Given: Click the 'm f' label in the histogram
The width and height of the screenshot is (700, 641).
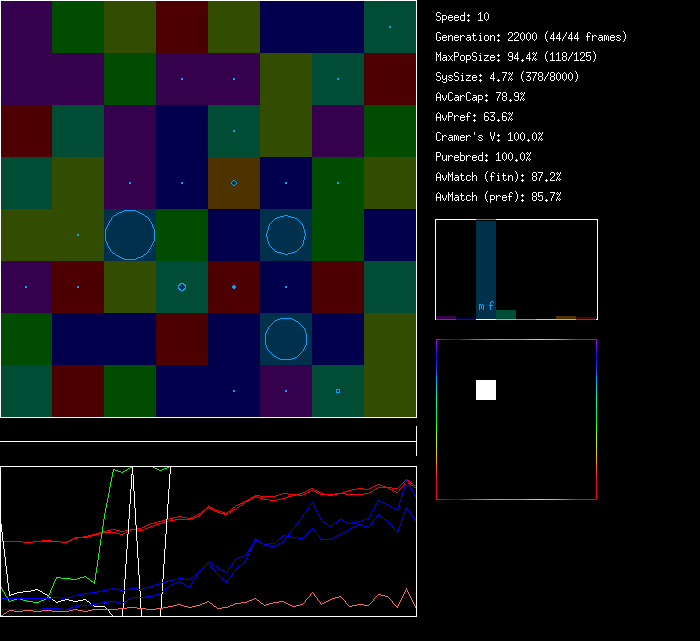Looking at the screenshot, I should pos(486,306).
